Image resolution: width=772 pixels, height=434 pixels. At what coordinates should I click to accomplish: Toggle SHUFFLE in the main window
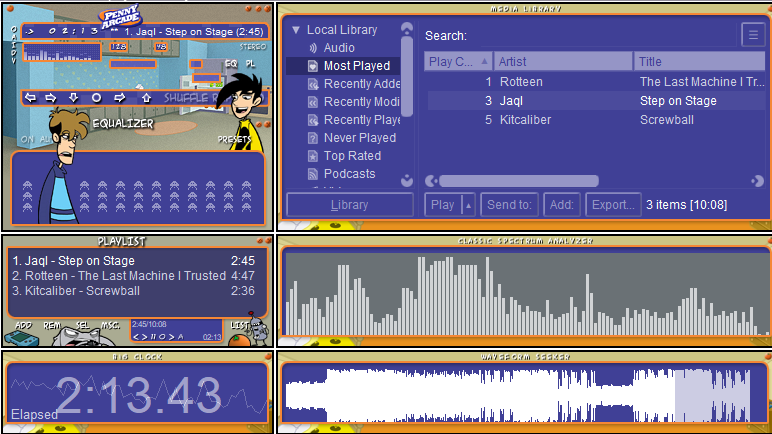click(x=186, y=98)
